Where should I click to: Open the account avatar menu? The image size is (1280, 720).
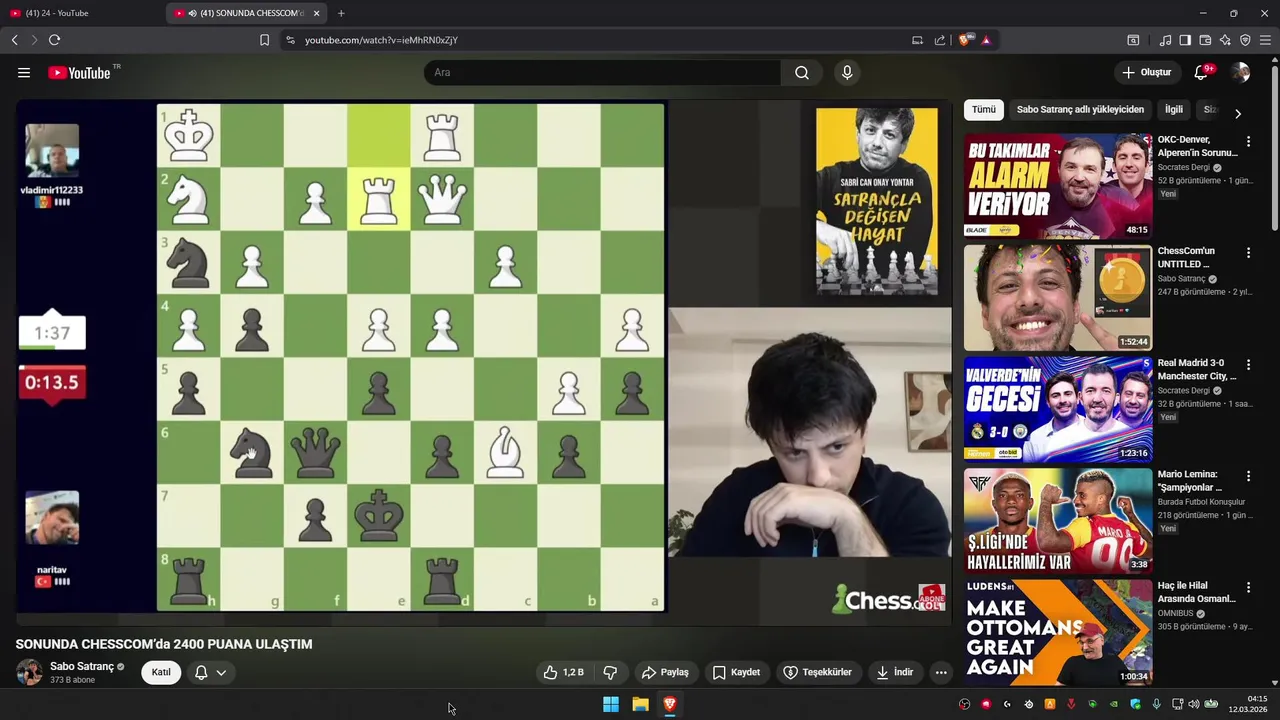(1241, 72)
